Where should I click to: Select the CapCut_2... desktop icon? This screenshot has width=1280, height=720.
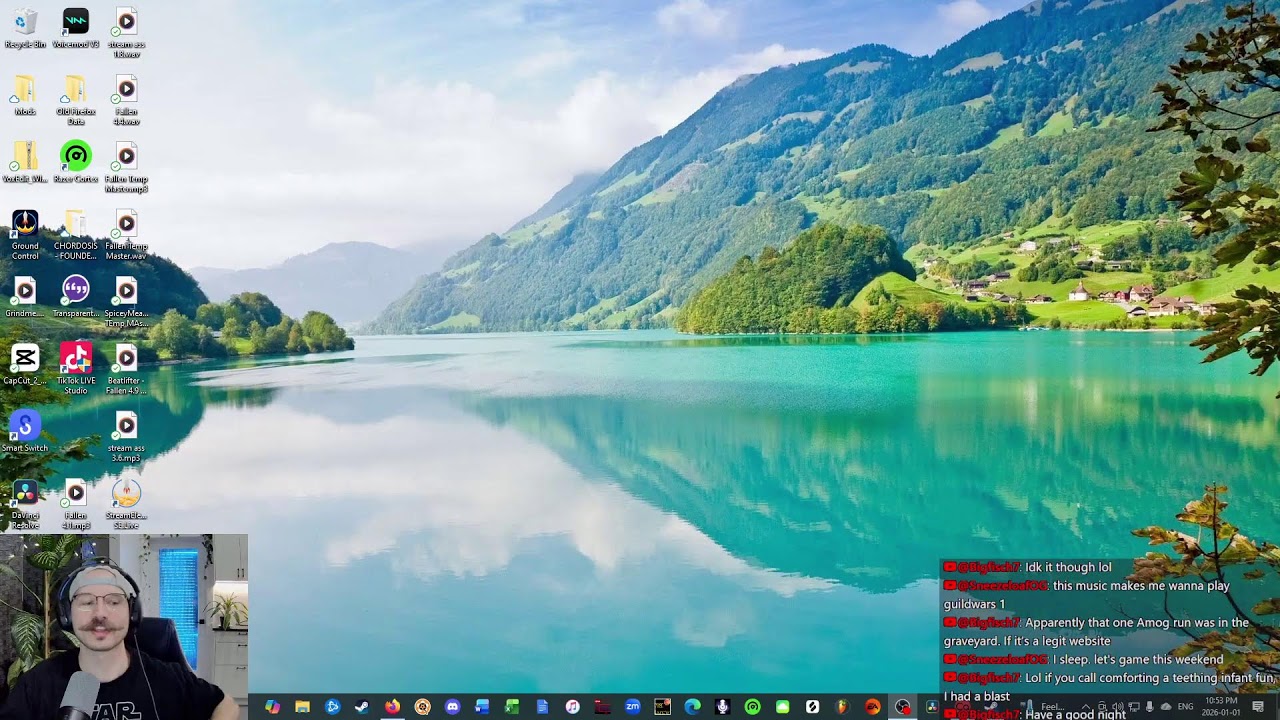[x=25, y=364]
